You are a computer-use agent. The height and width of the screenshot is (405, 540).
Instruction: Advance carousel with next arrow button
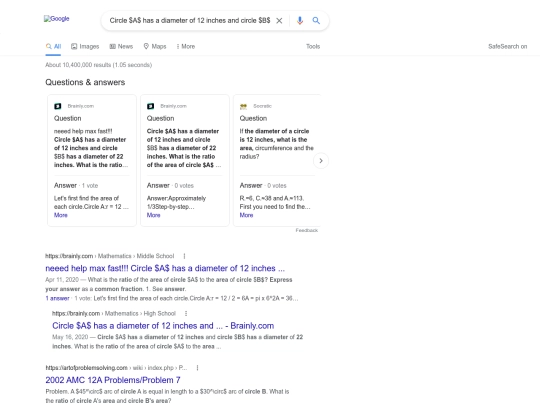[x=321, y=161]
